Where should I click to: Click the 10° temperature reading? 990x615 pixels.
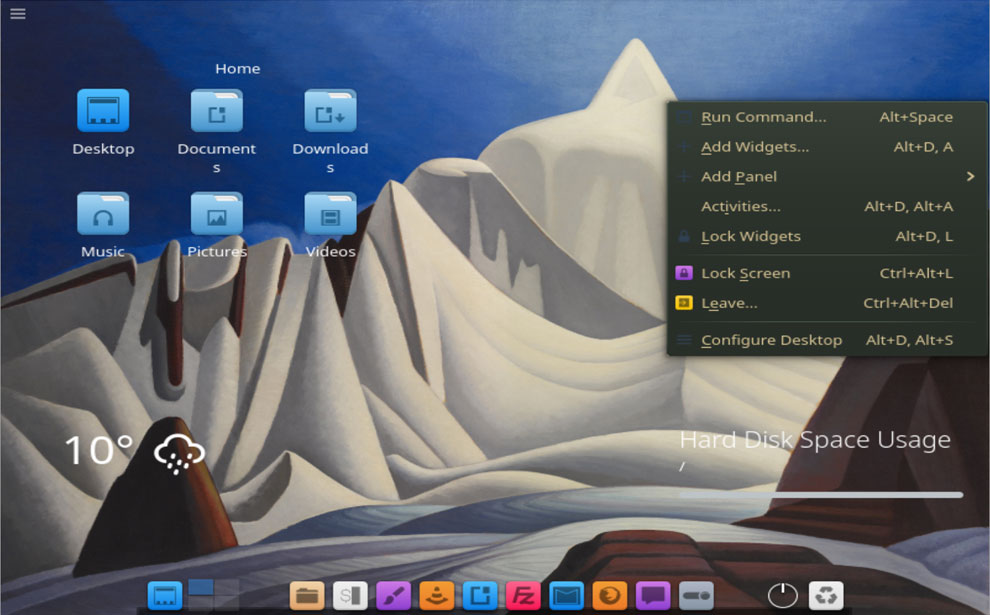click(99, 450)
